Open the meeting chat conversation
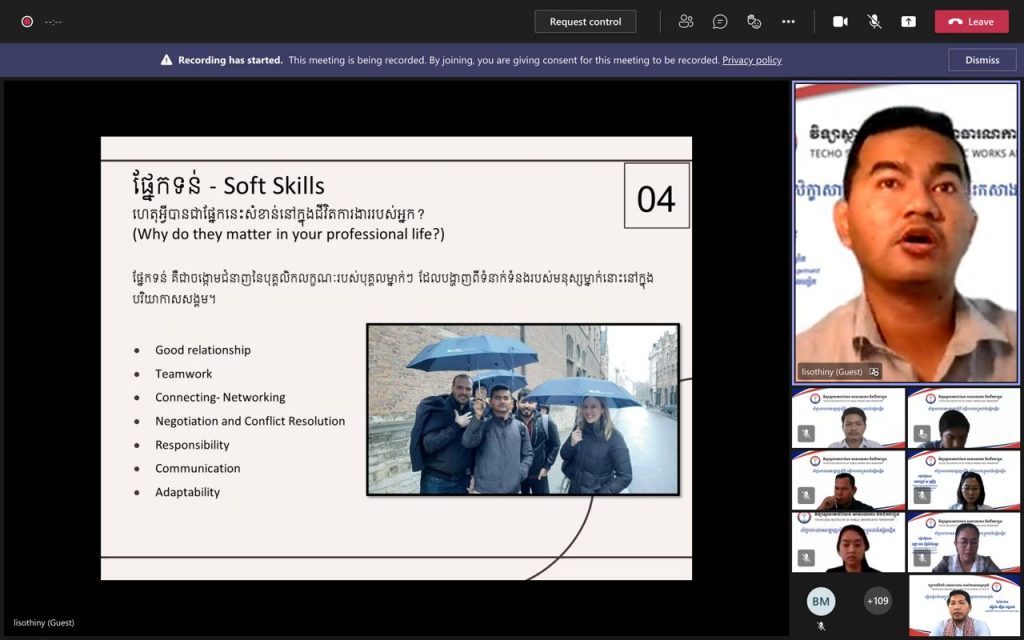The height and width of the screenshot is (640, 1024). 720,21
